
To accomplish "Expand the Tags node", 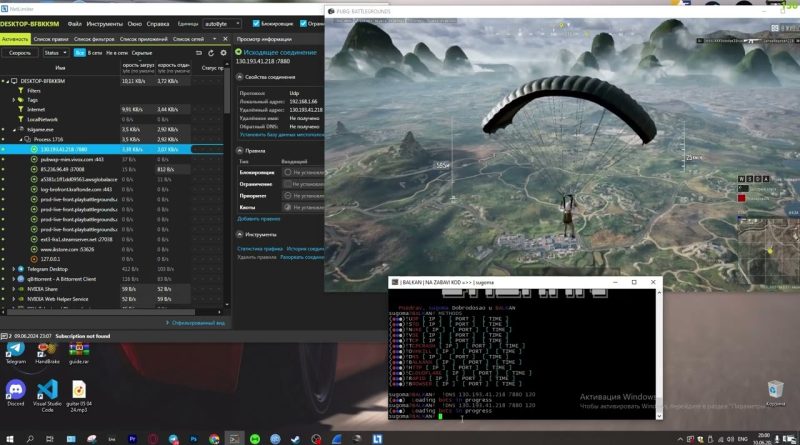I will (x=14, y=100).
